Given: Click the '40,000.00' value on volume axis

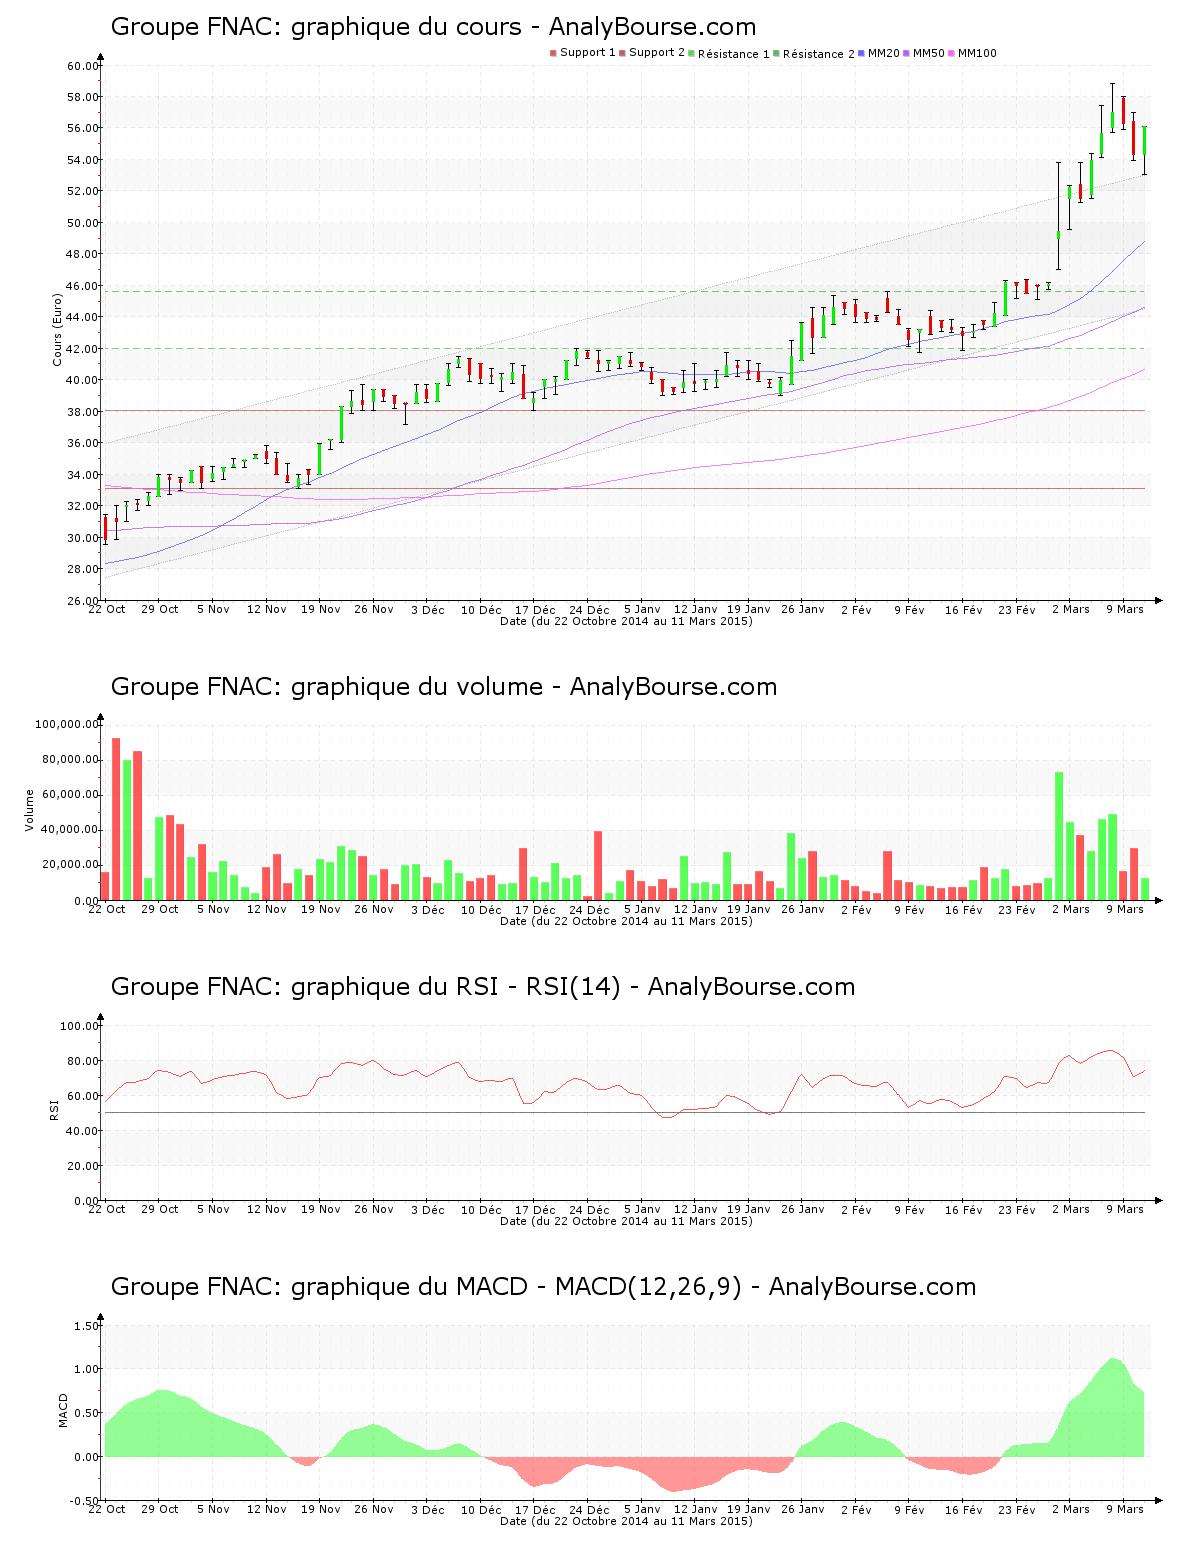Looking at the screenshot, I should [x=70, y=830].
